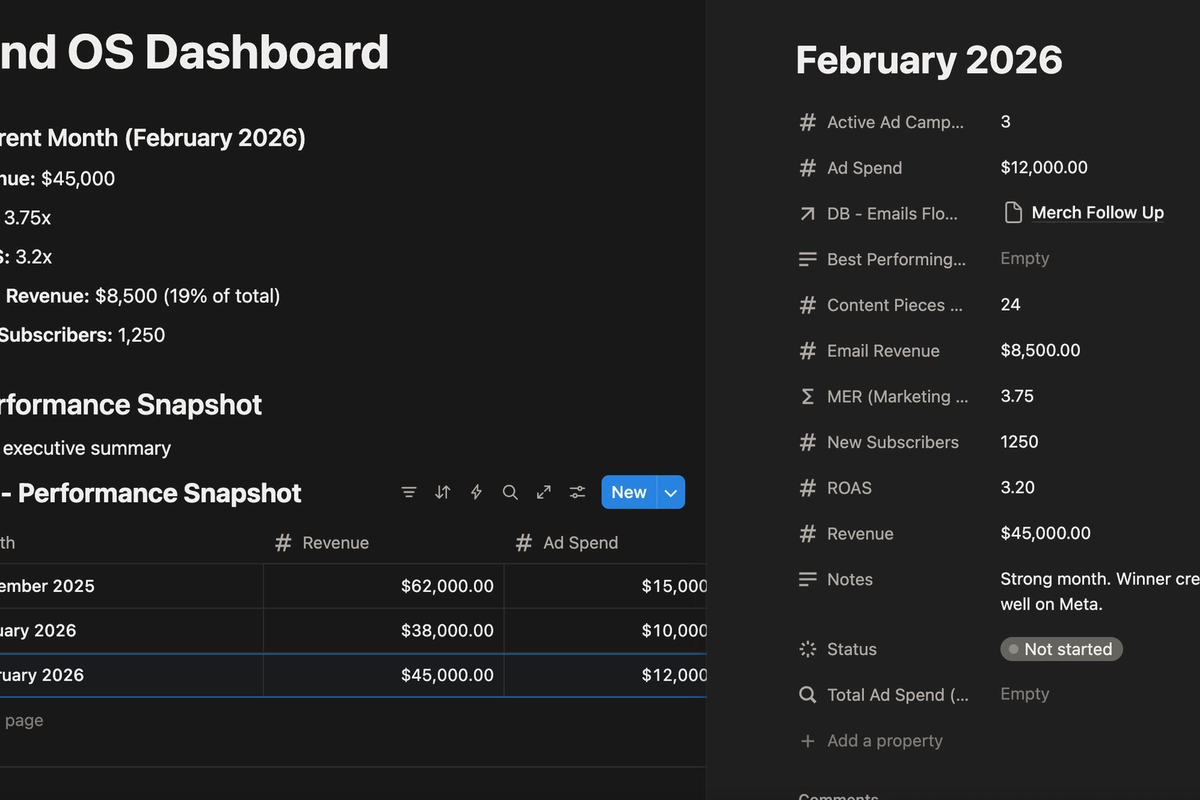Viewport: 1200px width, 800px height.
Task: Open database in full page via diagonal arrows icon
Action: pos(544,492)
